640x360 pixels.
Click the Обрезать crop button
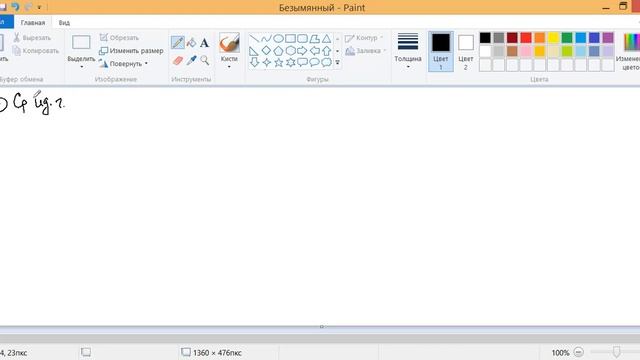119,38
